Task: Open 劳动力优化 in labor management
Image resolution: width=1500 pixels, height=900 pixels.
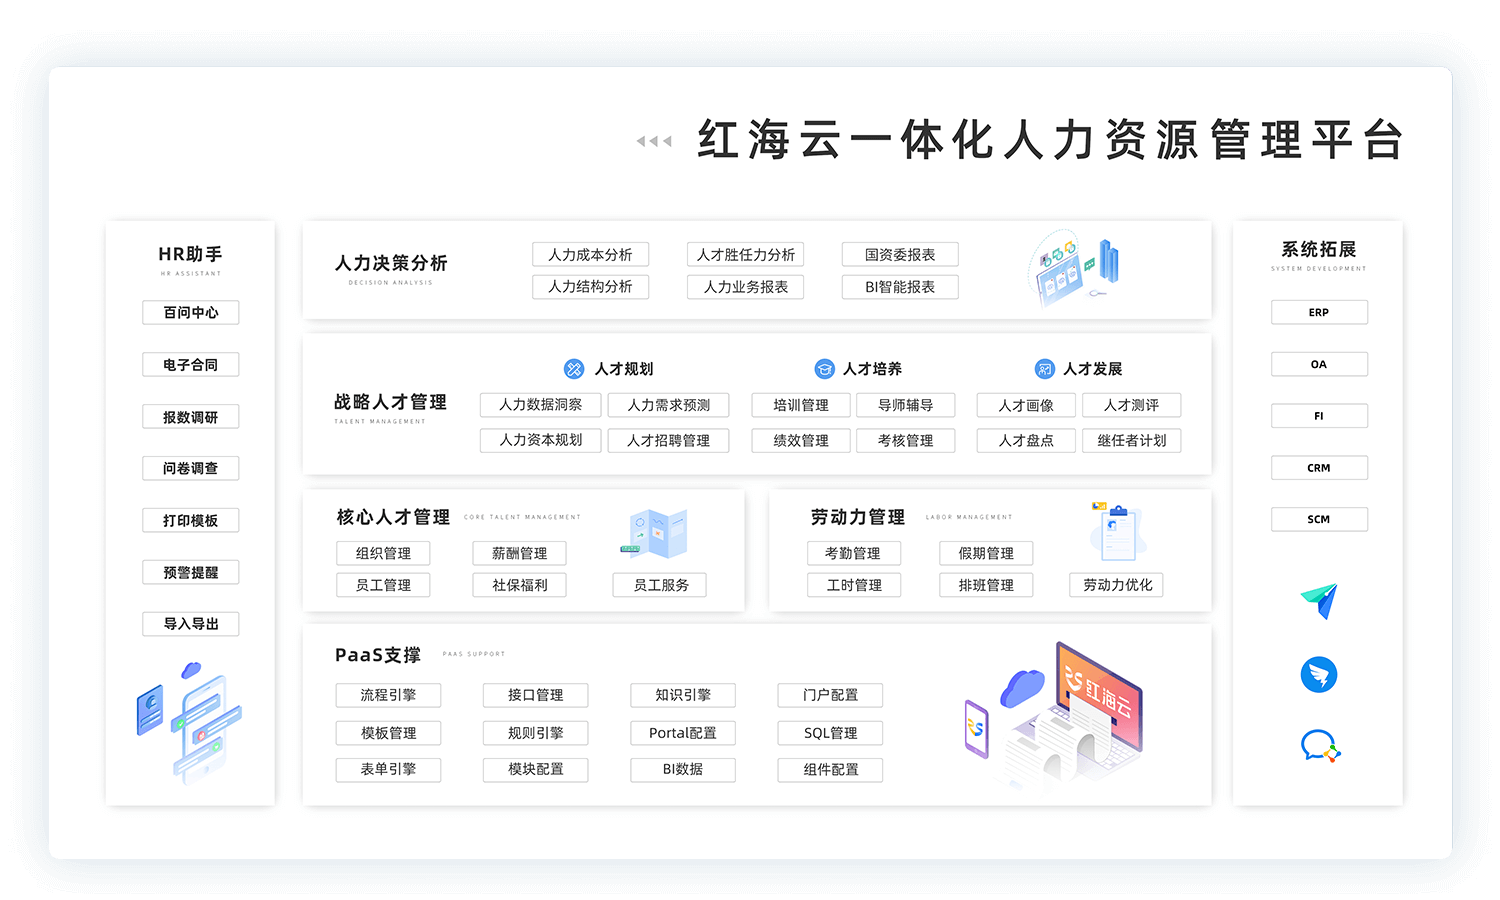Action: point(1117,585)
